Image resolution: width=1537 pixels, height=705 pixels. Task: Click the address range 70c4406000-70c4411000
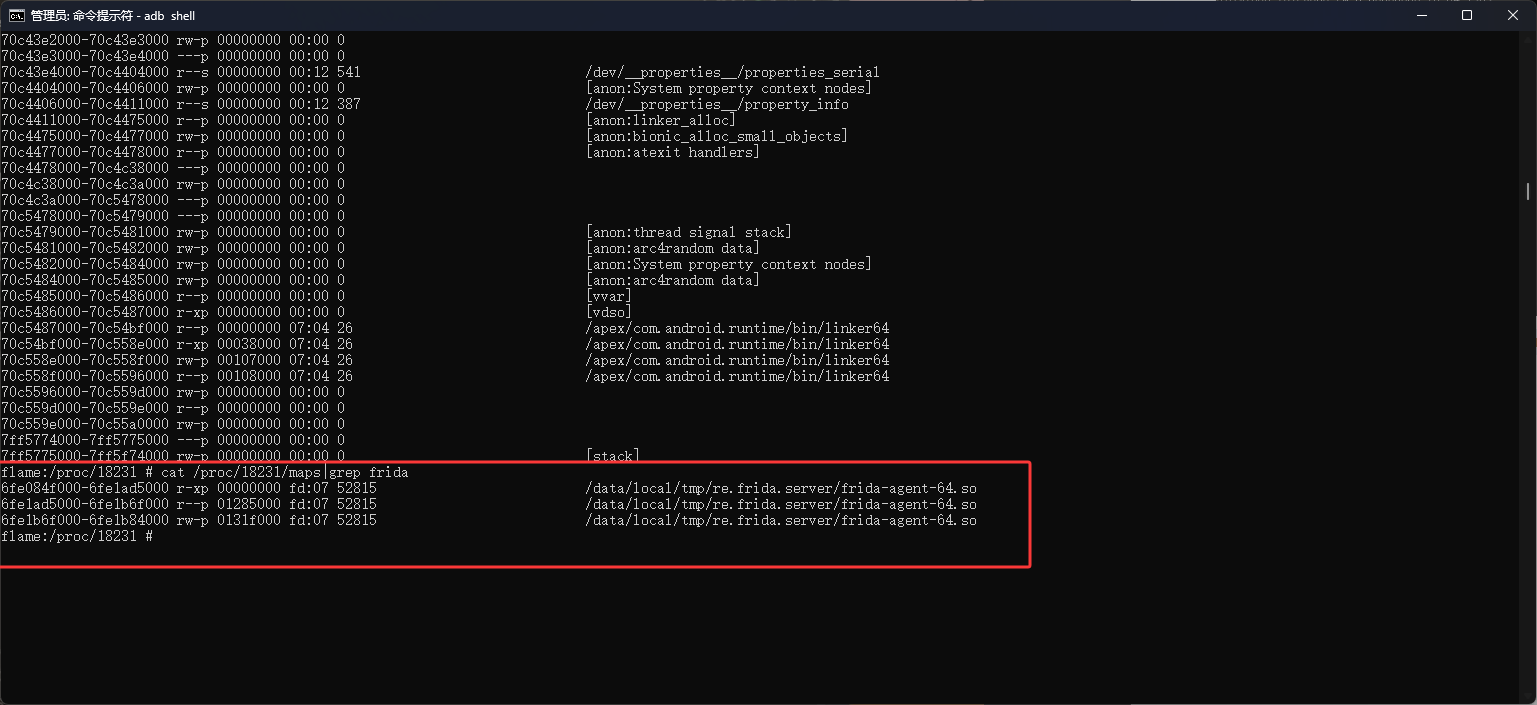click(84, 104)
